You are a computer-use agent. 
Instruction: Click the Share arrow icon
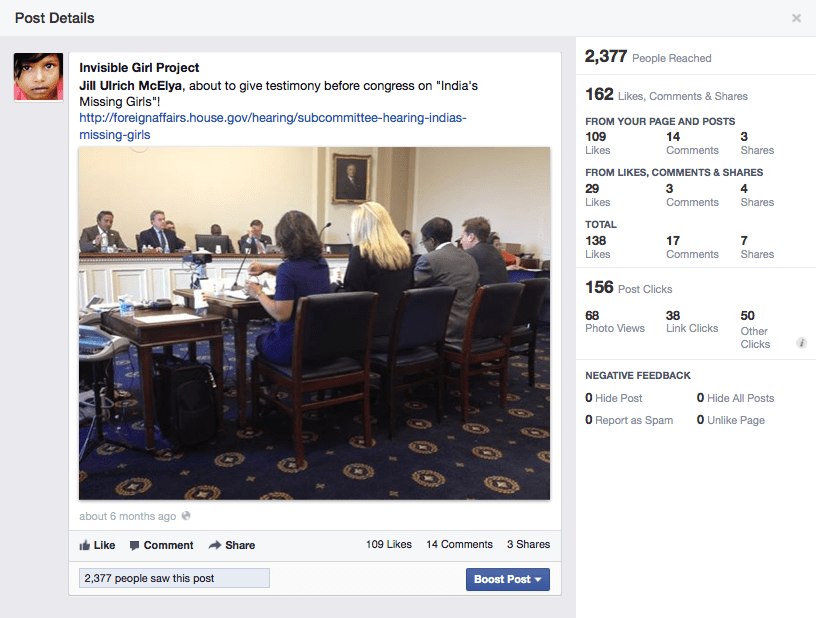215,545
